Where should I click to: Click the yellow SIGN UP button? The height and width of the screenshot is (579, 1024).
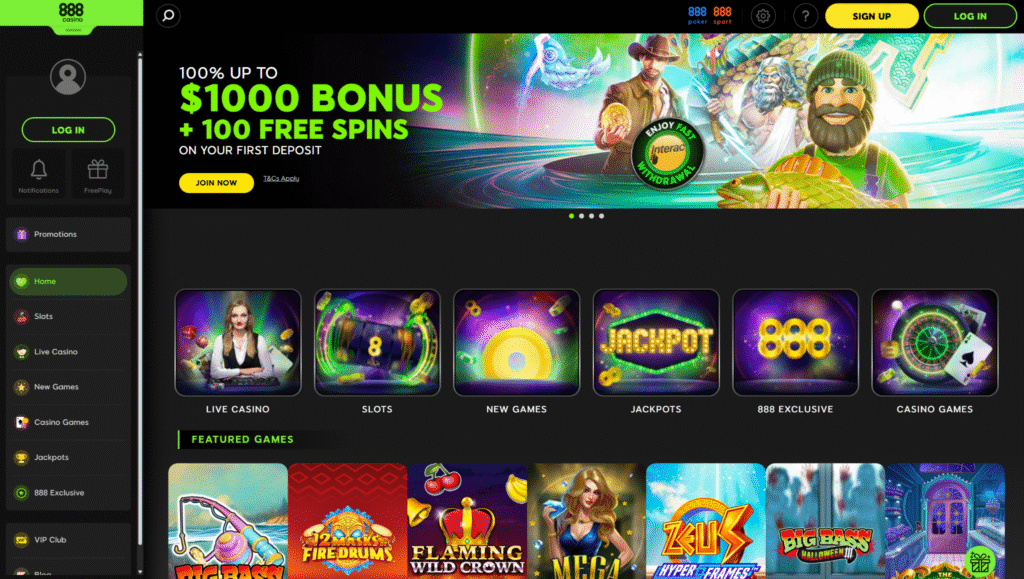tap(871, 16)
